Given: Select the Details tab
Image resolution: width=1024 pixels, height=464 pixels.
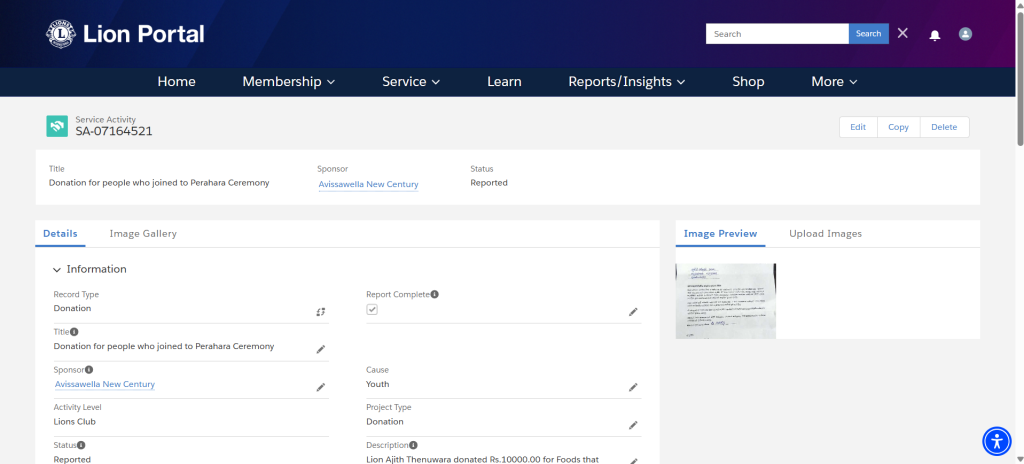Looking at the screenshot, I should (x=60, y=233).
